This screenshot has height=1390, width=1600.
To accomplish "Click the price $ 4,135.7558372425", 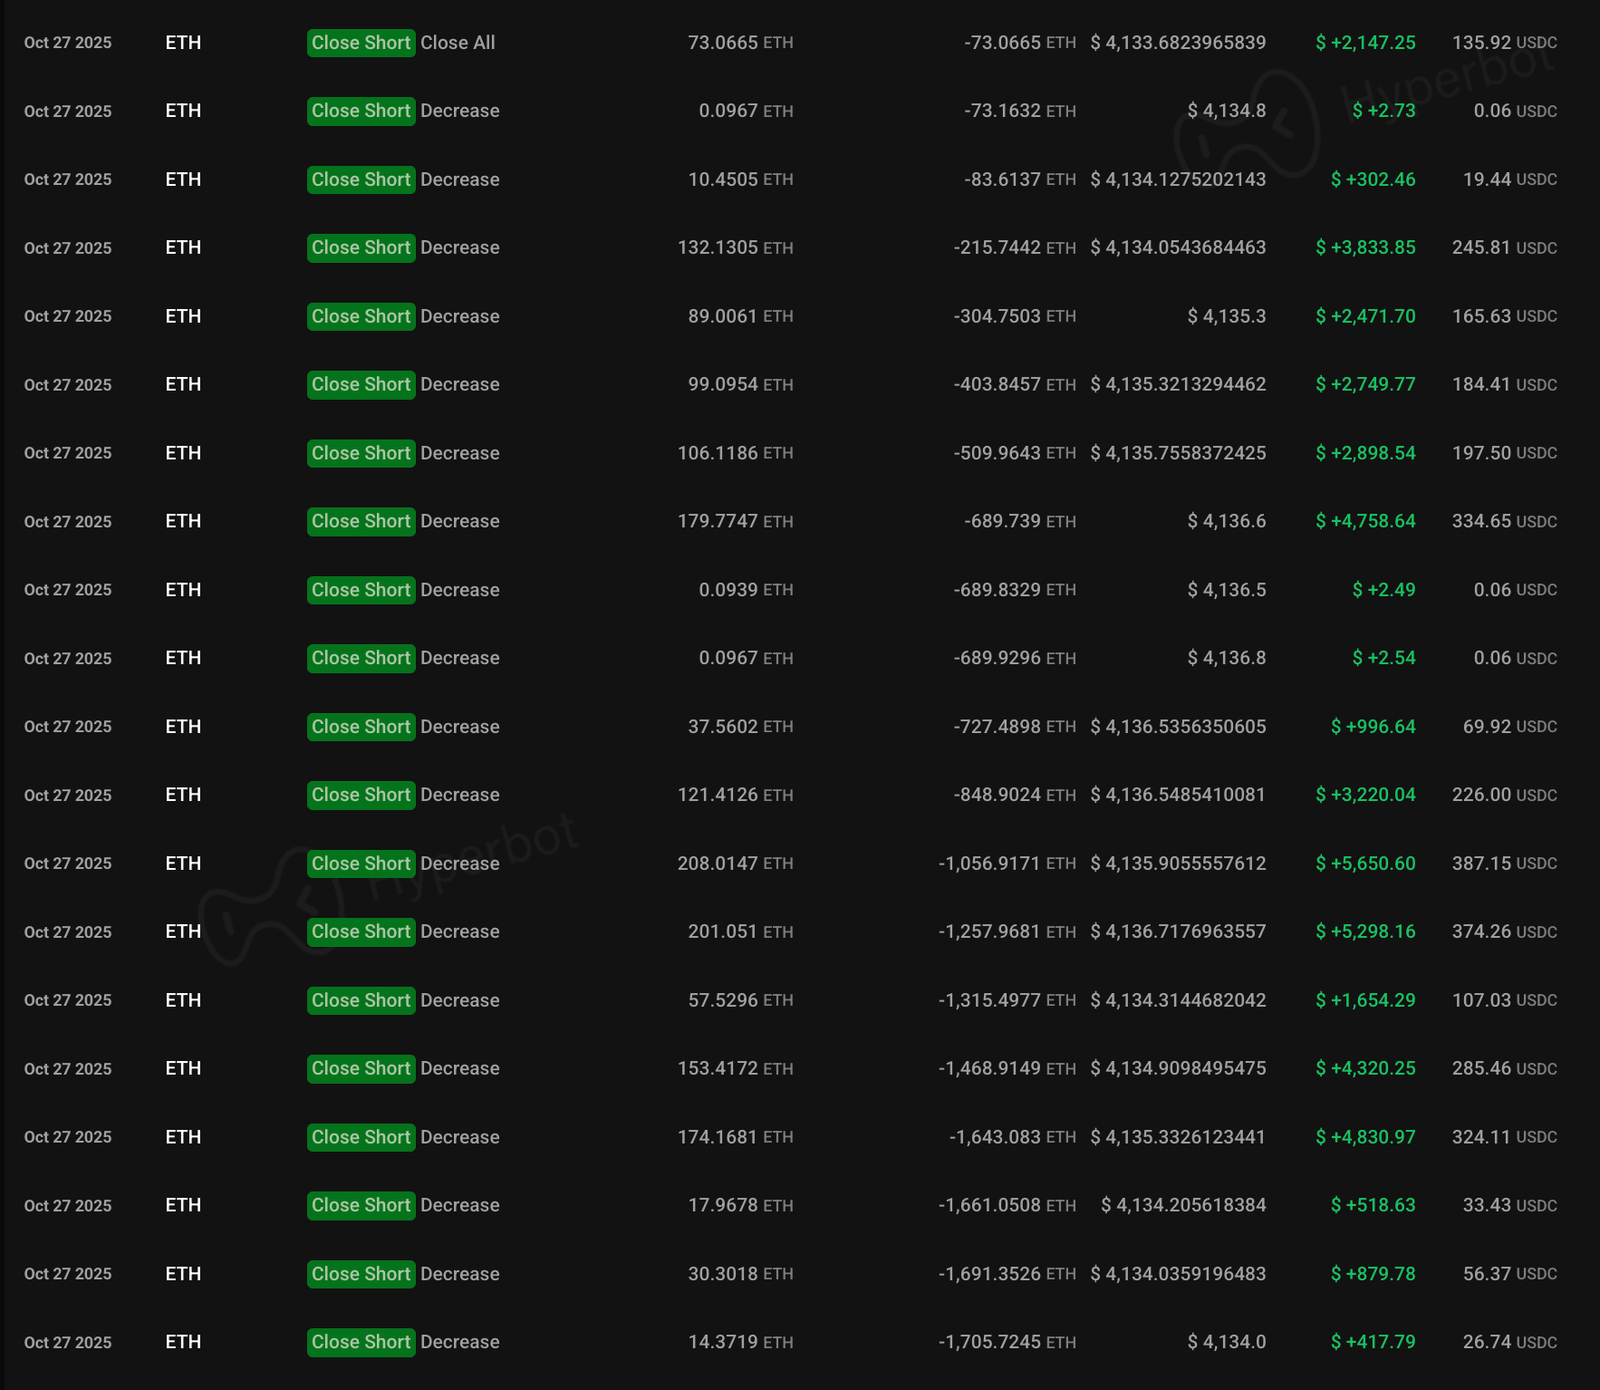I will 1178,454.
